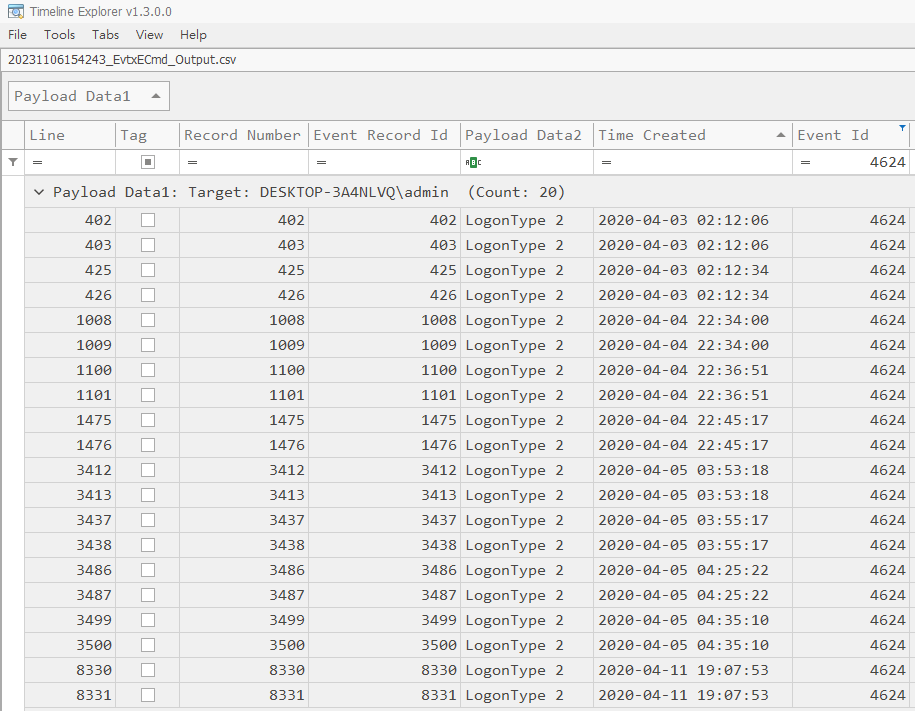915x711 pixels.
Task: Click the equals operator icon under Line column
Action: 37,162
